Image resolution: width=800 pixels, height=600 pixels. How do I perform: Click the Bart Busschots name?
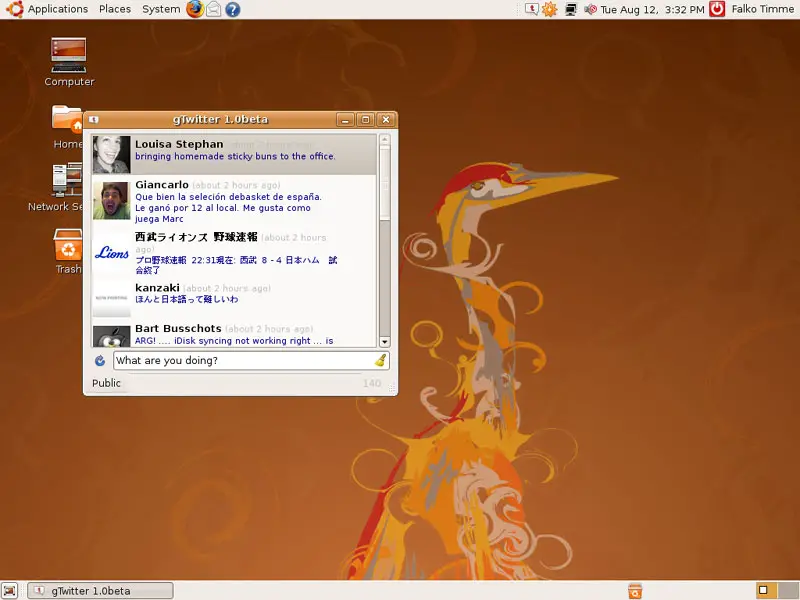(178, 329)
